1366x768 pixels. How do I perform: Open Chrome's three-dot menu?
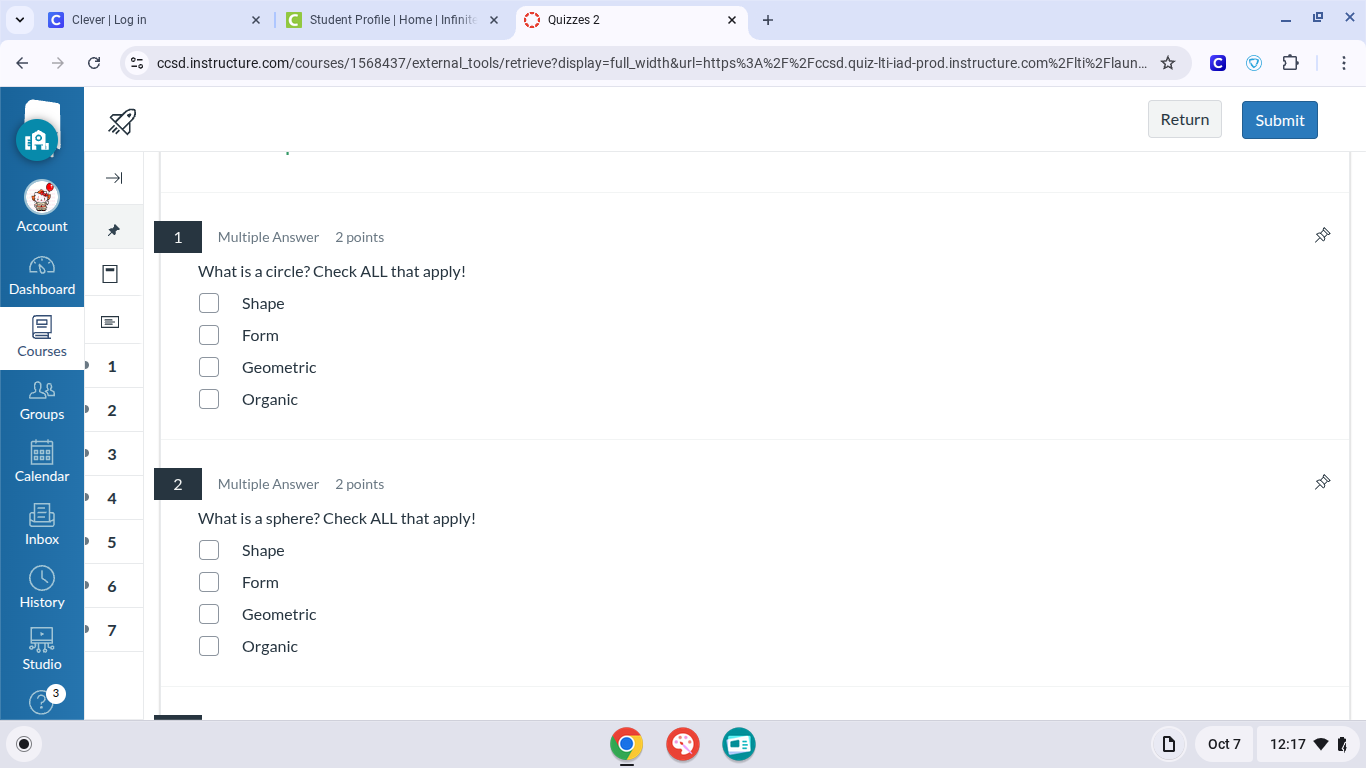pos(1345,63)
